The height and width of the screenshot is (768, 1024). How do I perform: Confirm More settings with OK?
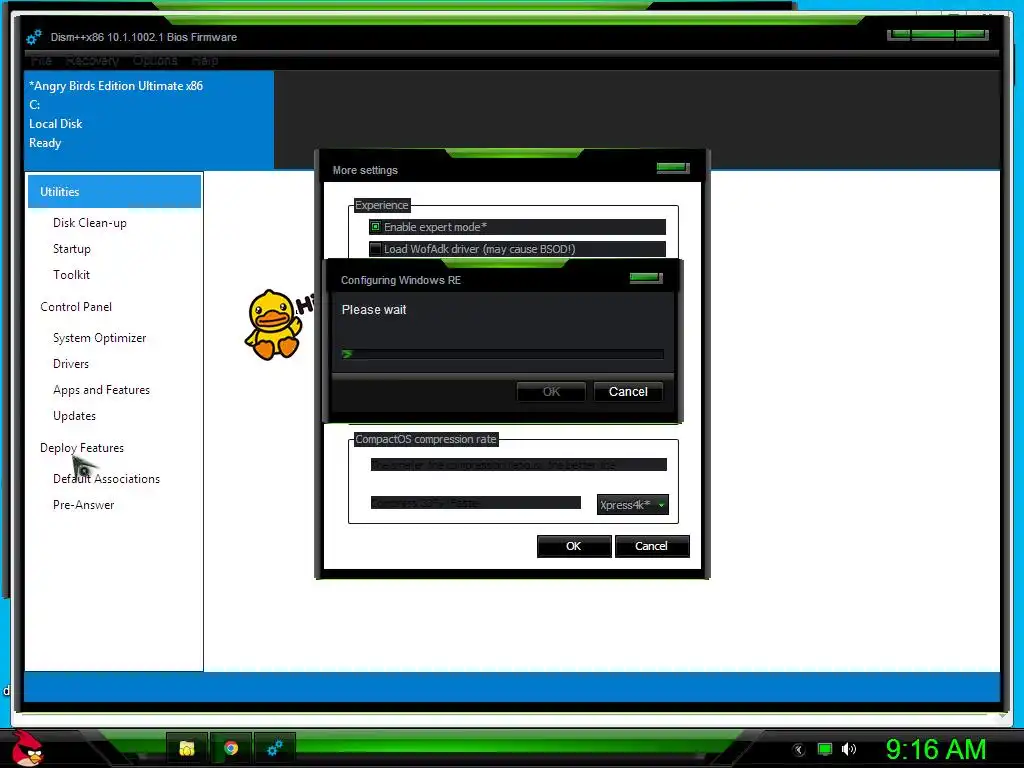coord(573,546)
